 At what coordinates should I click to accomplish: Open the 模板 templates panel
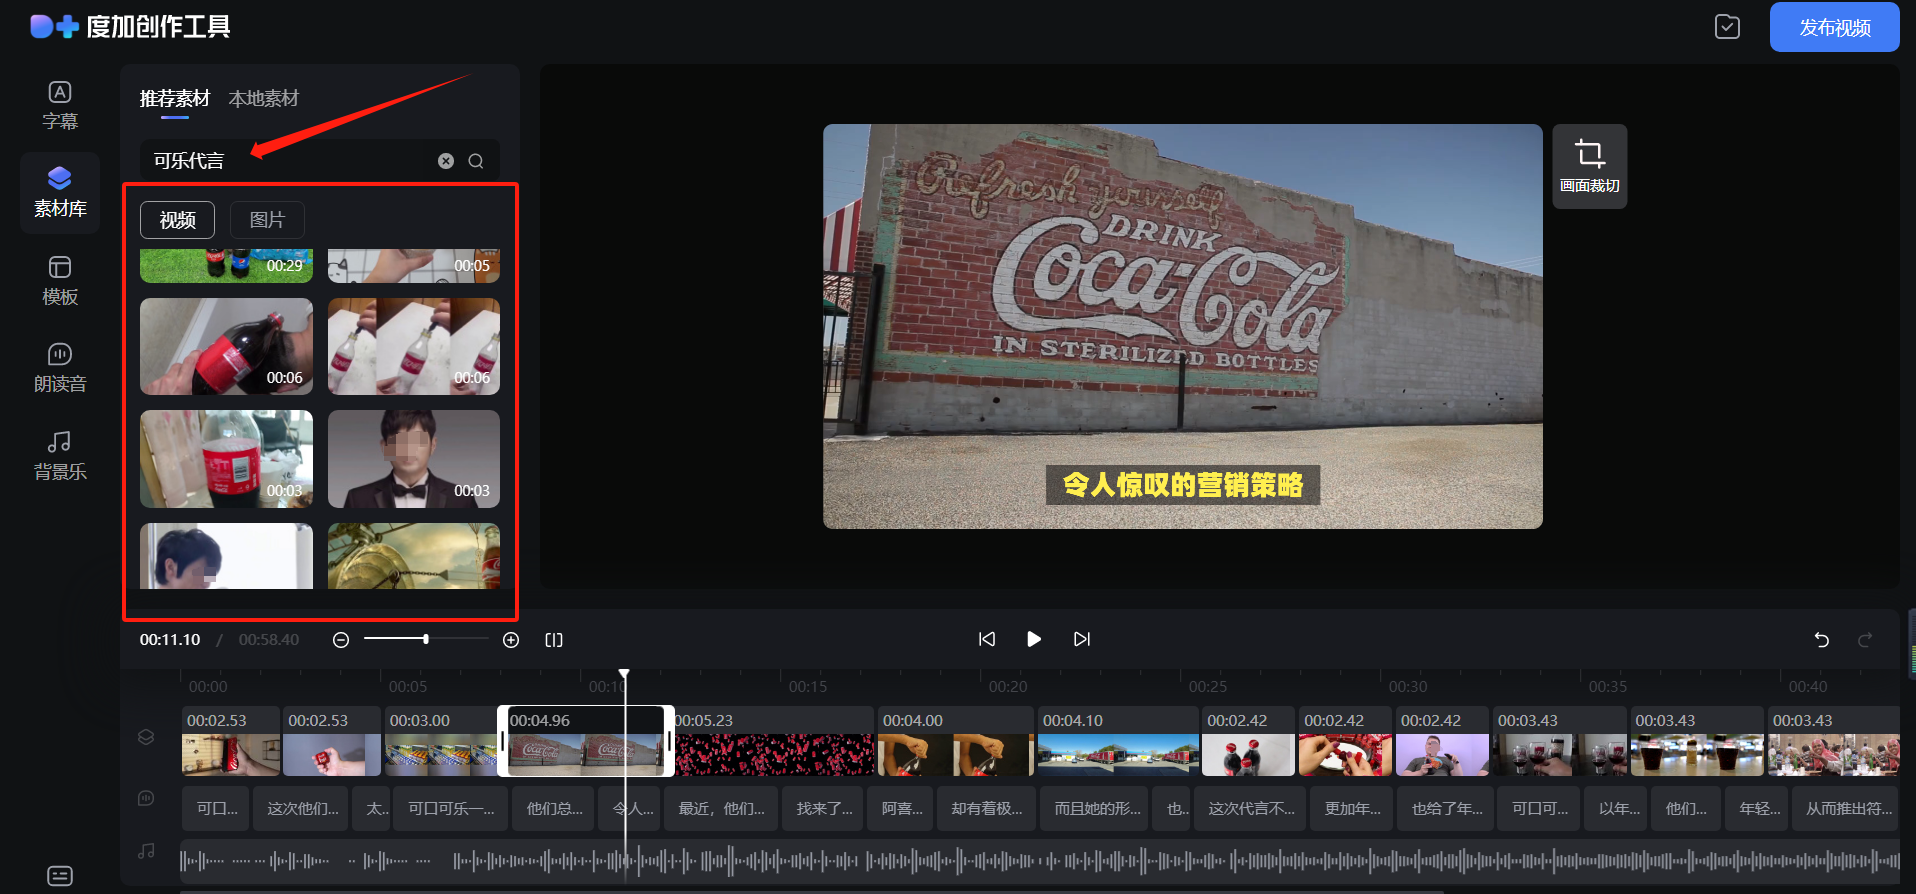[x=60, y=281]
